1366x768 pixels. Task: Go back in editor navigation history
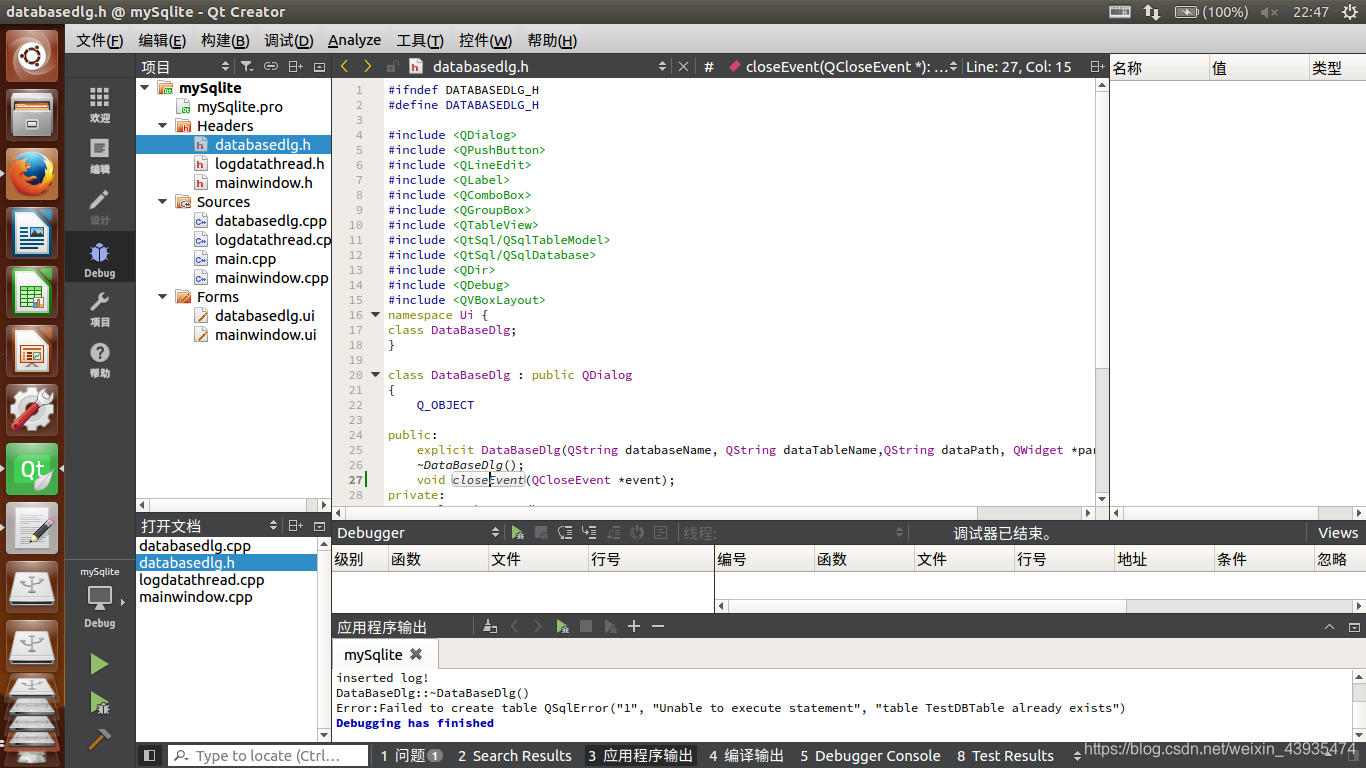coord(345,66)
